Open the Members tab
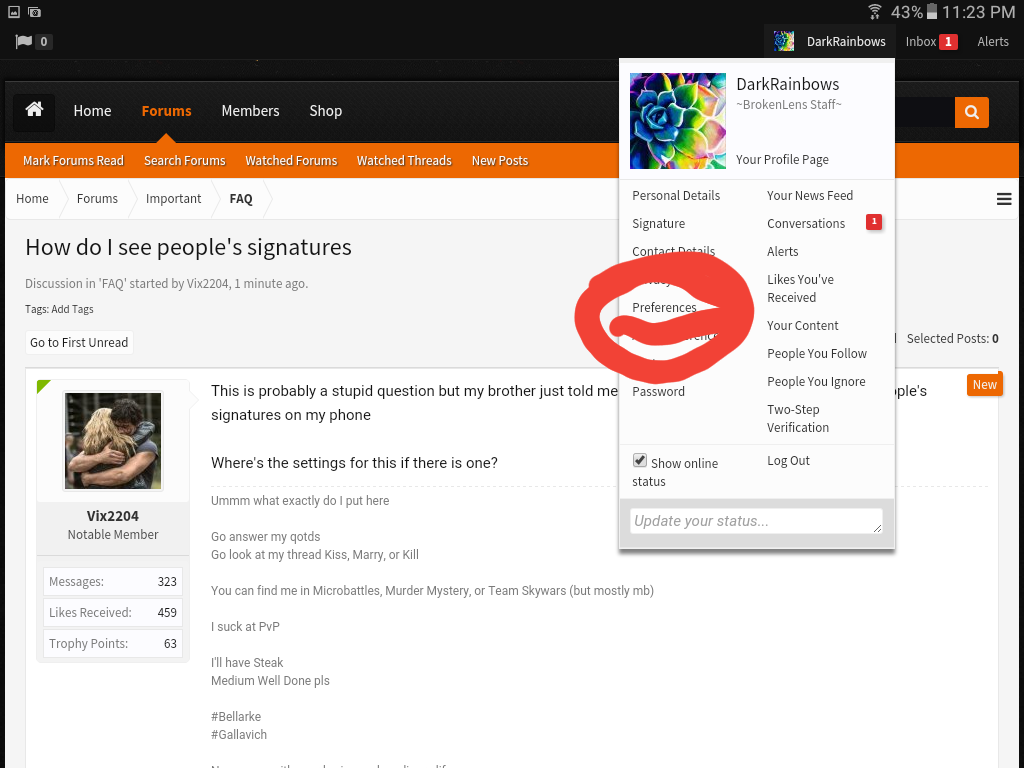Image resolution: width=1024 pixels, height=768 pixels. pyautogui.click(x=250, y=111)
